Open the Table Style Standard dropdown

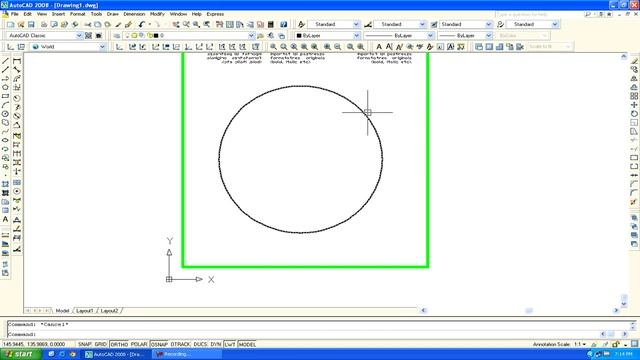click(x=489, y=24)
